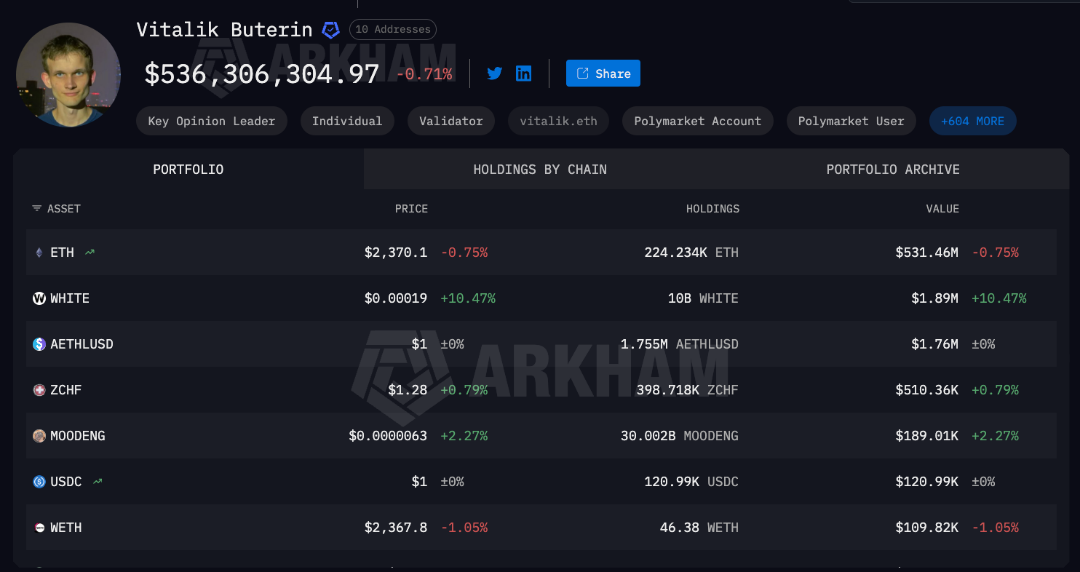Click the $109.82K value cell

pos(926,527)
